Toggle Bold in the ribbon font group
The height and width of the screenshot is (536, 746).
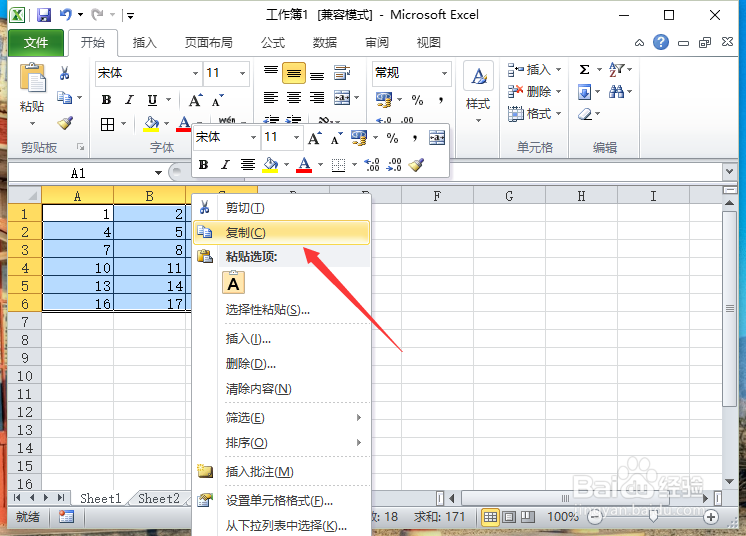pyautogui.click(x=107, y=100)
